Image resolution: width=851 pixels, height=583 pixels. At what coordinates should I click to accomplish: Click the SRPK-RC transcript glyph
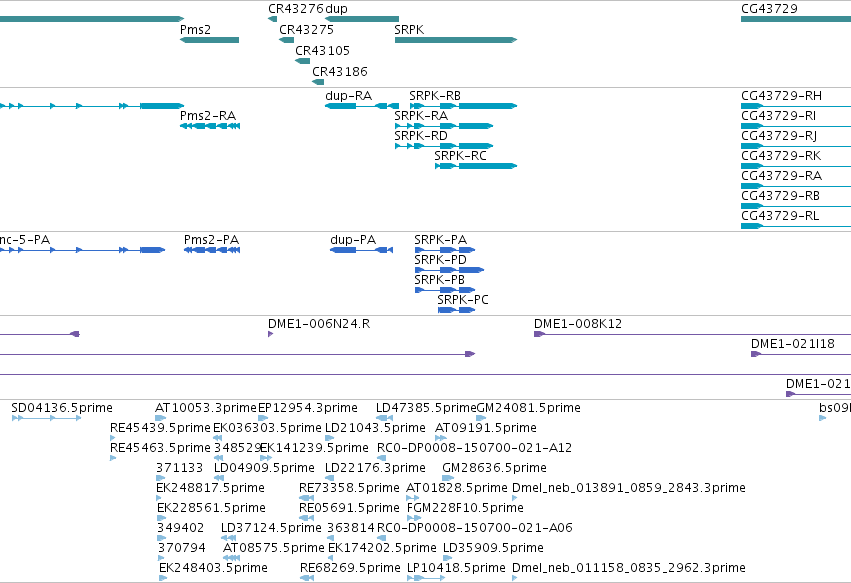476,166
